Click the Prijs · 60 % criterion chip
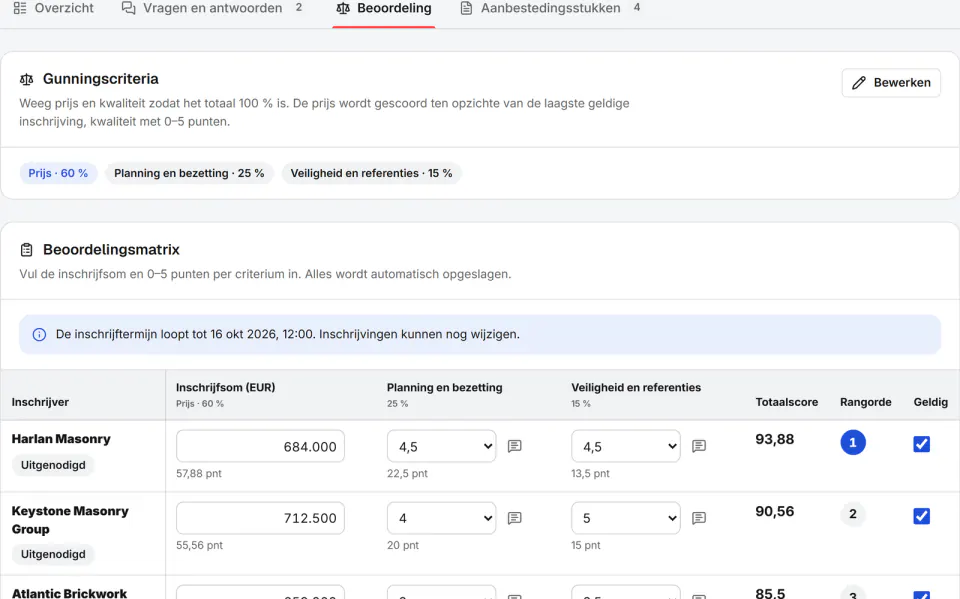Screen dimensions: 960x599 click(x=58, y=173)
